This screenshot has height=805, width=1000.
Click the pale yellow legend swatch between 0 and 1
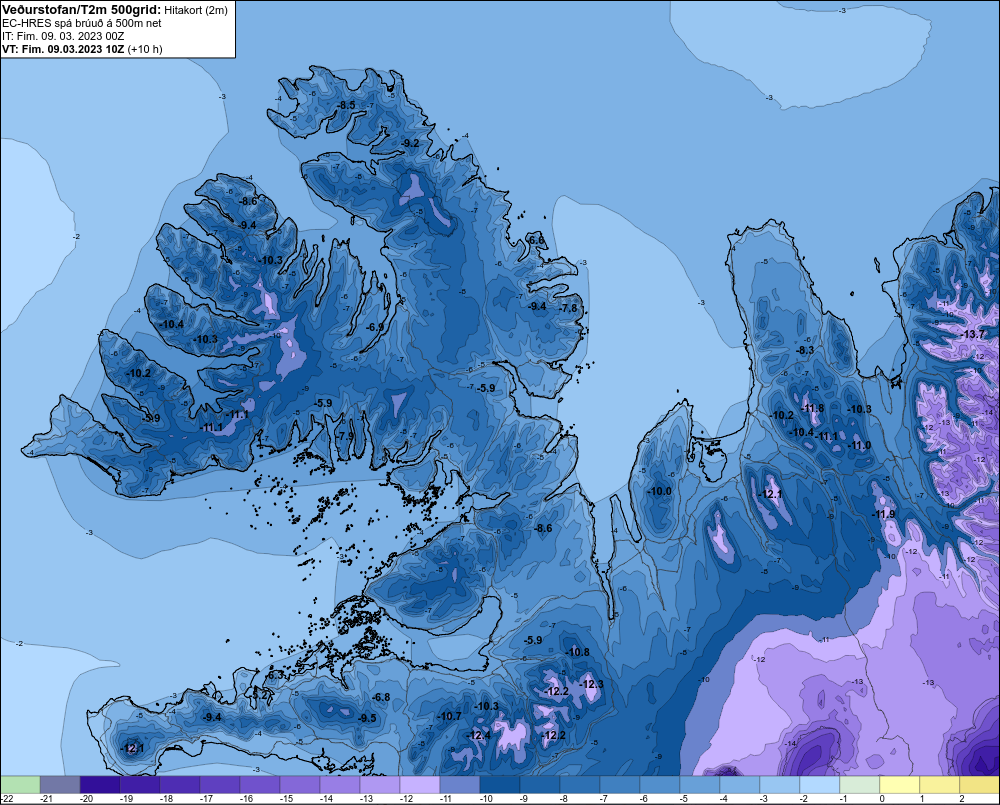[899, 785]
